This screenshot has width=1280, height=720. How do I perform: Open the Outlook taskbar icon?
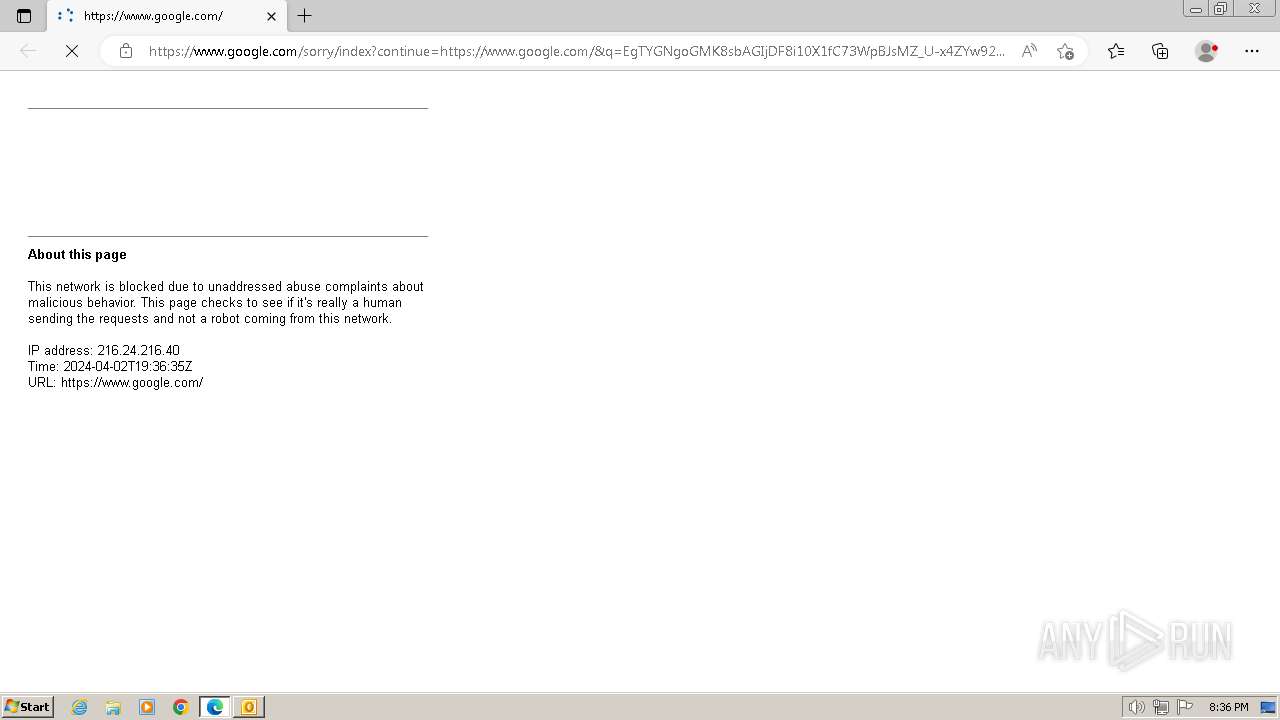(249, 707)
